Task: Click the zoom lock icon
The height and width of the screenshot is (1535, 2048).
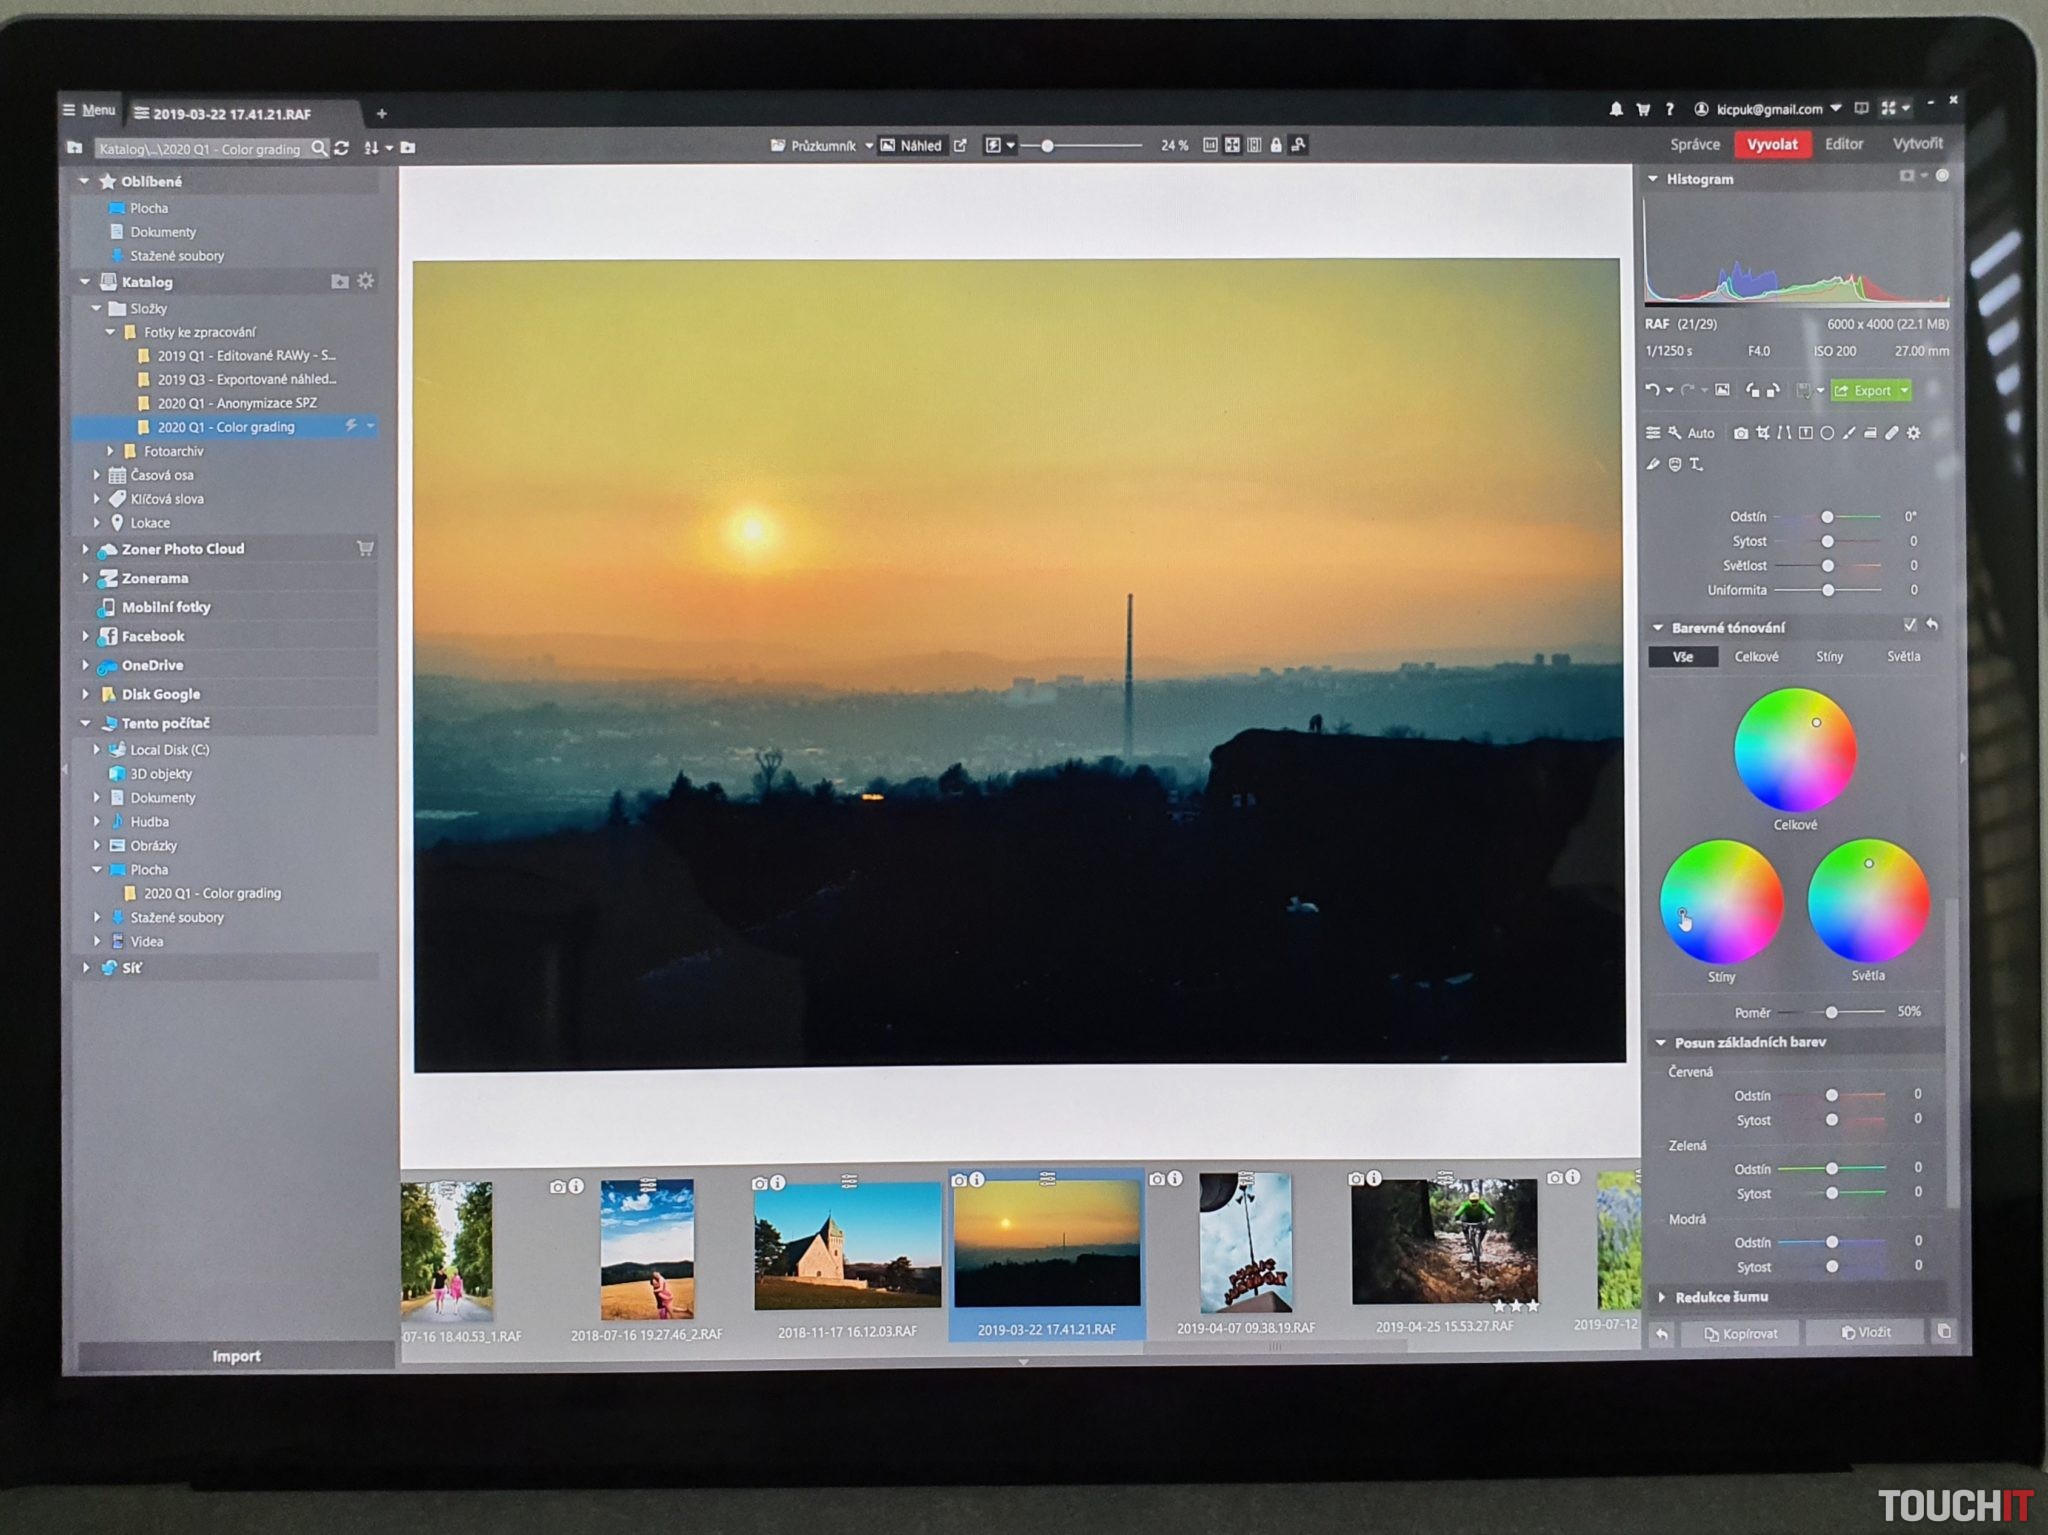Action: (1276, 145)
